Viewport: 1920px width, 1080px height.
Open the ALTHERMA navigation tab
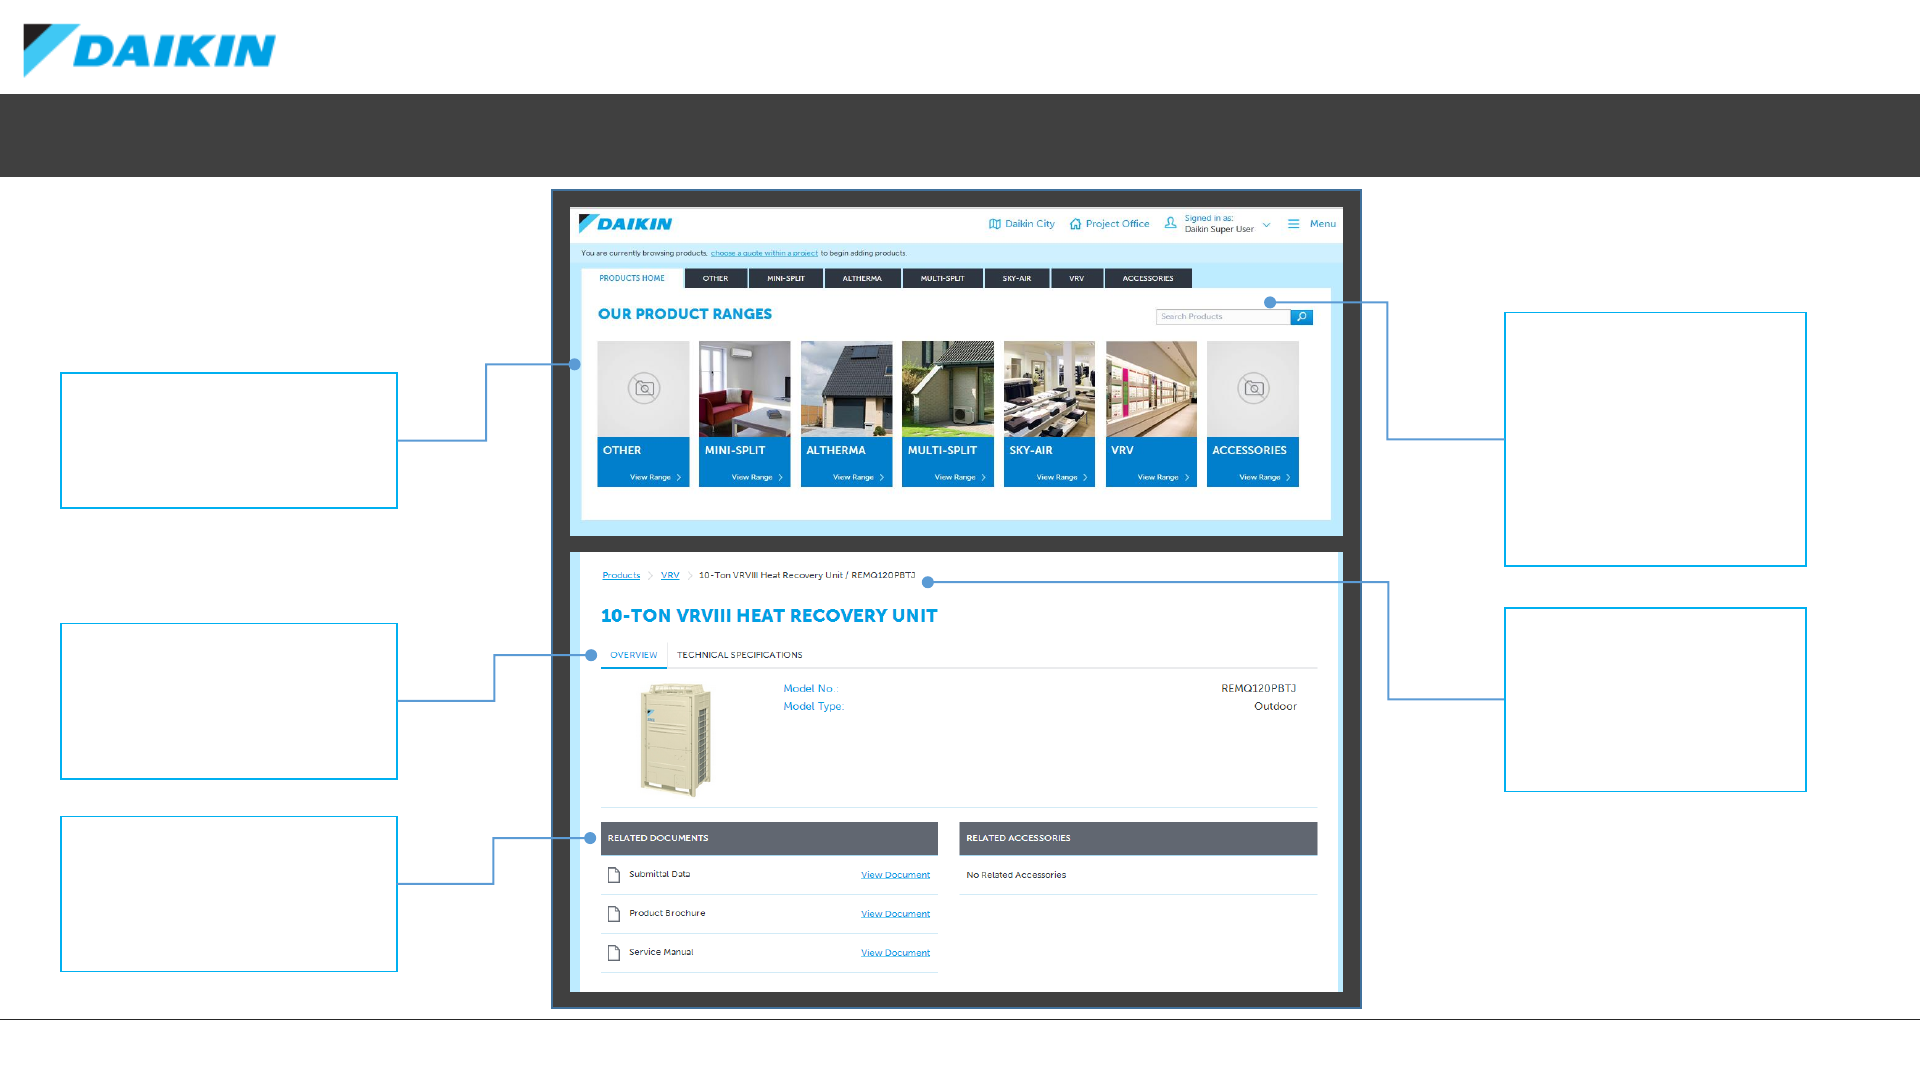(861, 279)
